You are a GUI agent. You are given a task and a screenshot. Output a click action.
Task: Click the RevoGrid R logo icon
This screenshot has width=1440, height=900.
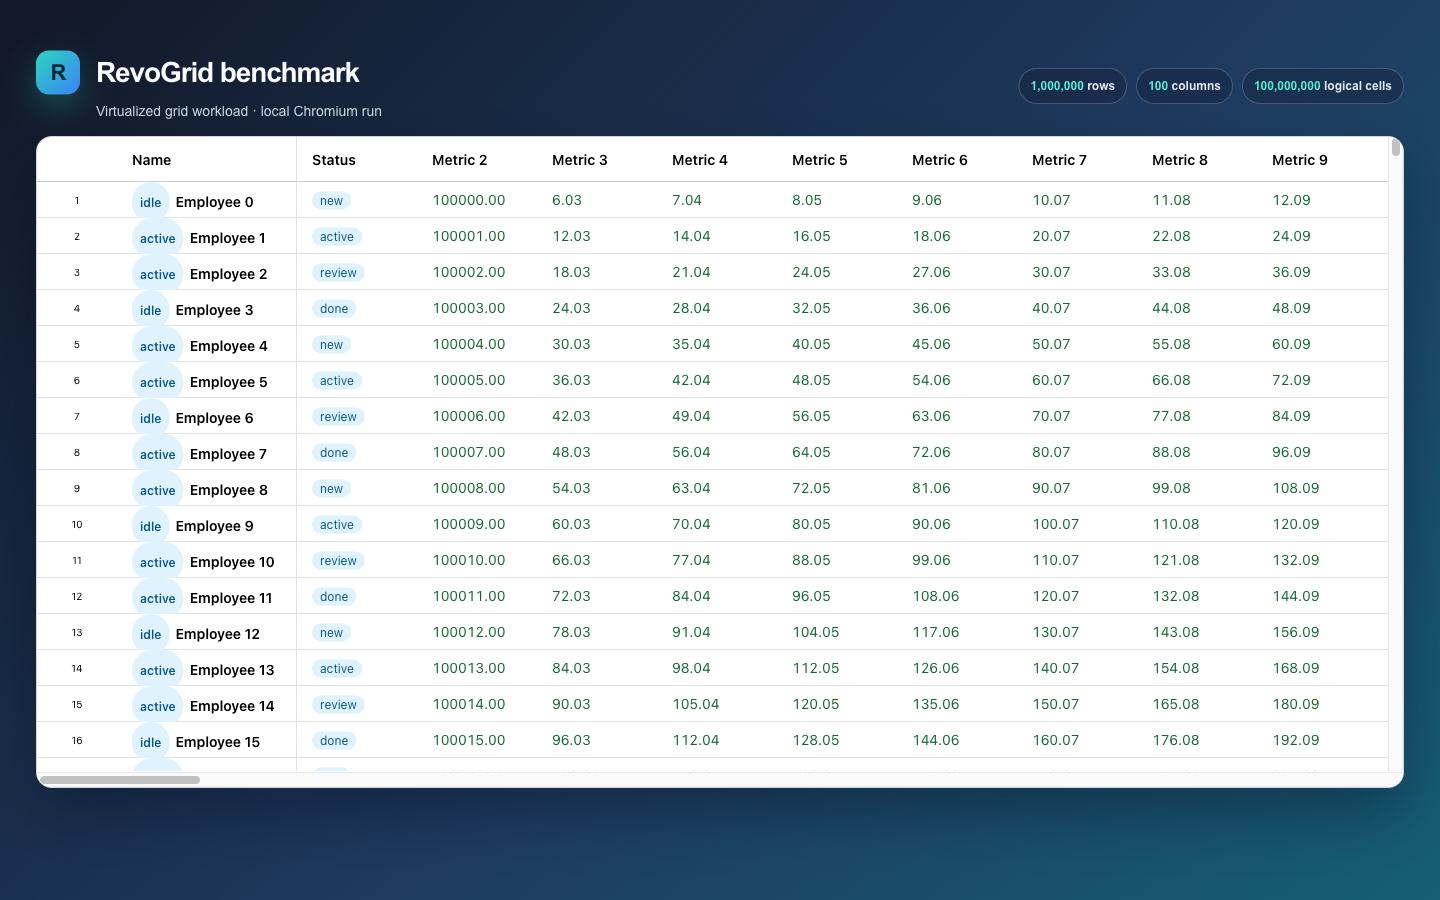(x=58, y=73)
